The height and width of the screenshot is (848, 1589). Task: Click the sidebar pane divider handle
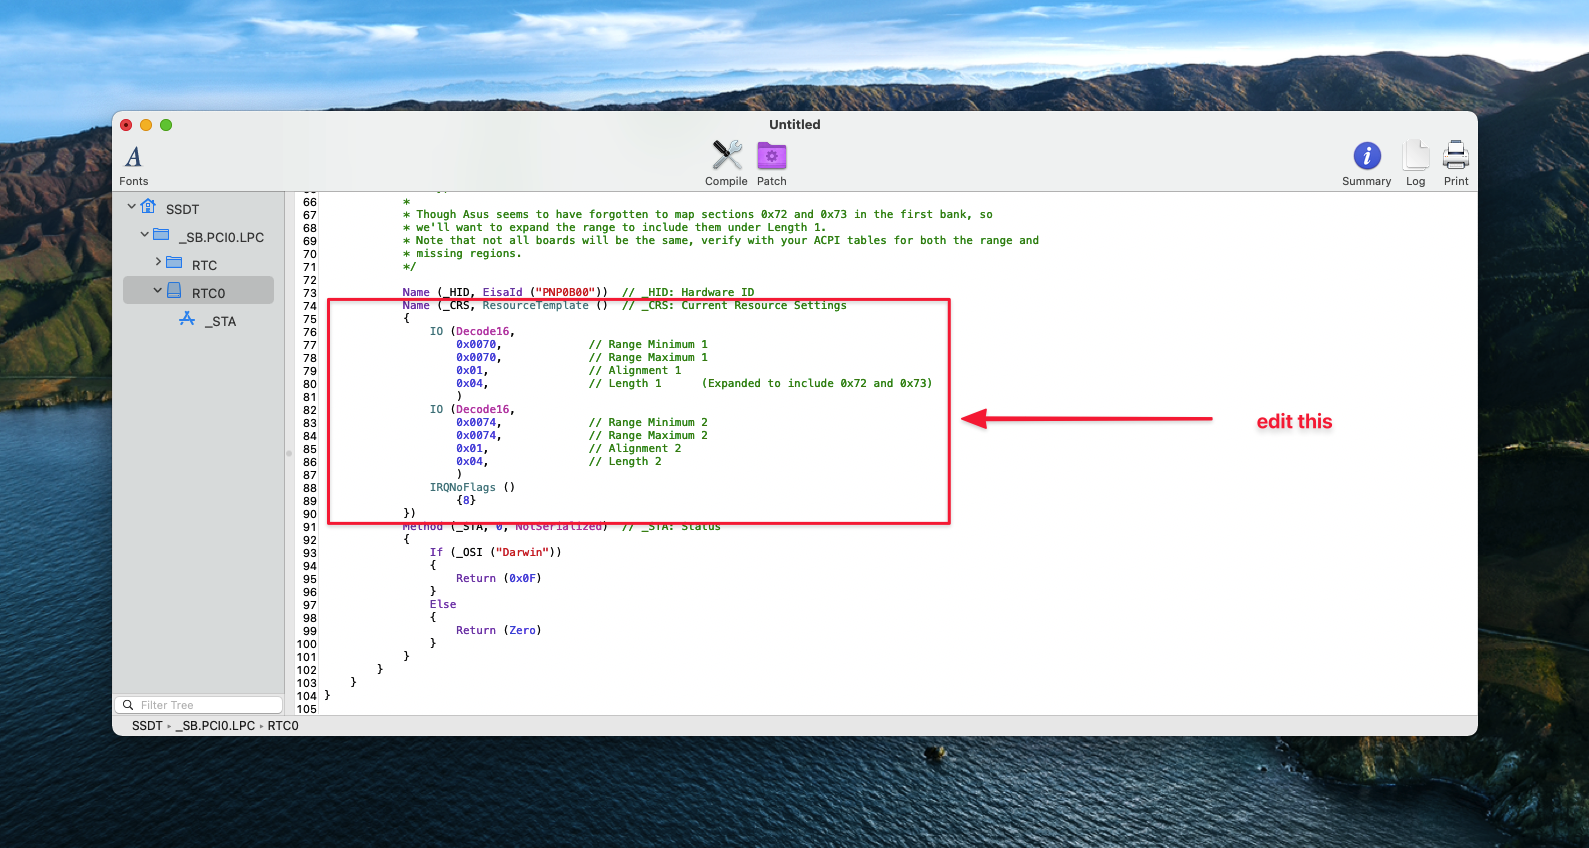pos(289,453)
